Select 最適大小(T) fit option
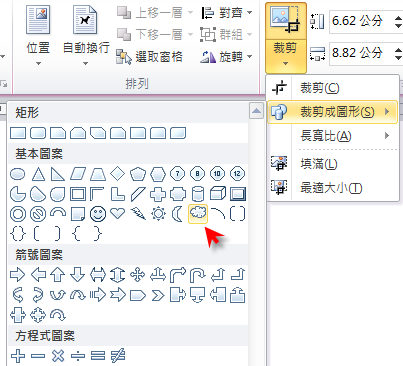The width and height of the screenshot is (403, 366). 333,188
